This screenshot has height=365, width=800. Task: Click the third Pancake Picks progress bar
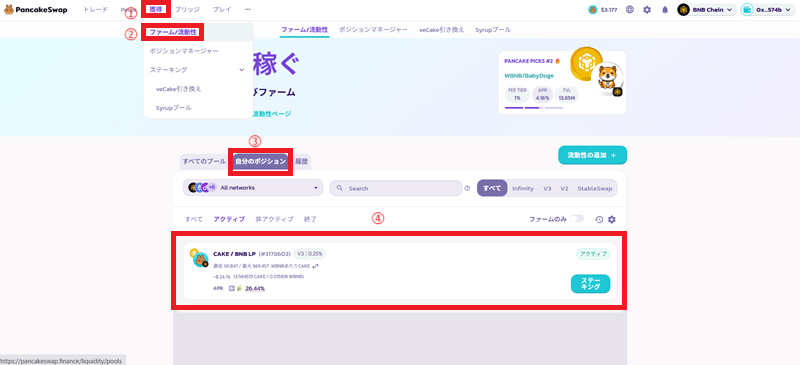(x=554, y=108)
